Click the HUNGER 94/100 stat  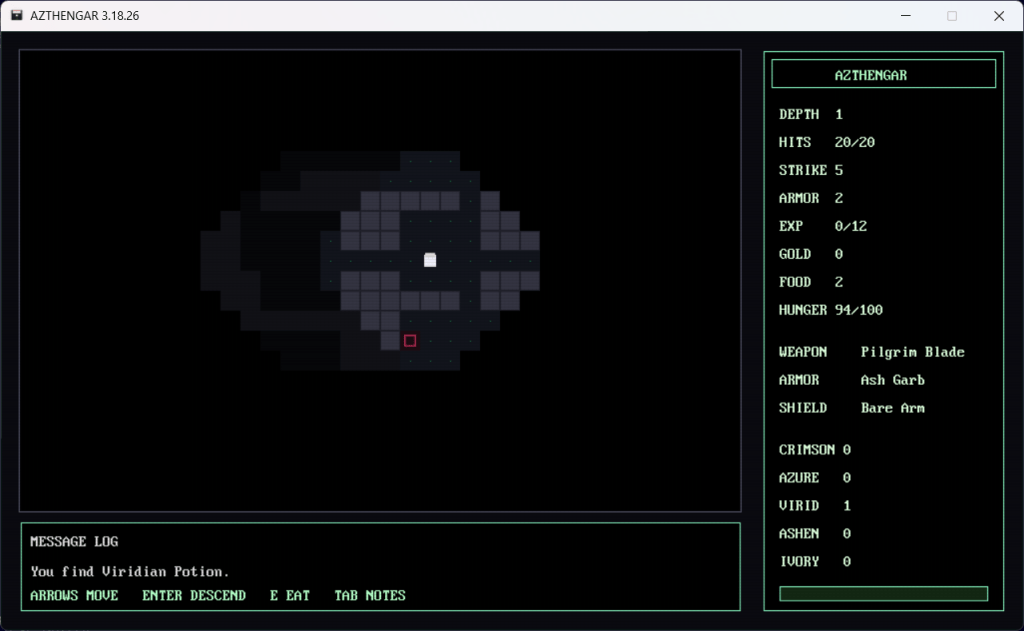831,310
